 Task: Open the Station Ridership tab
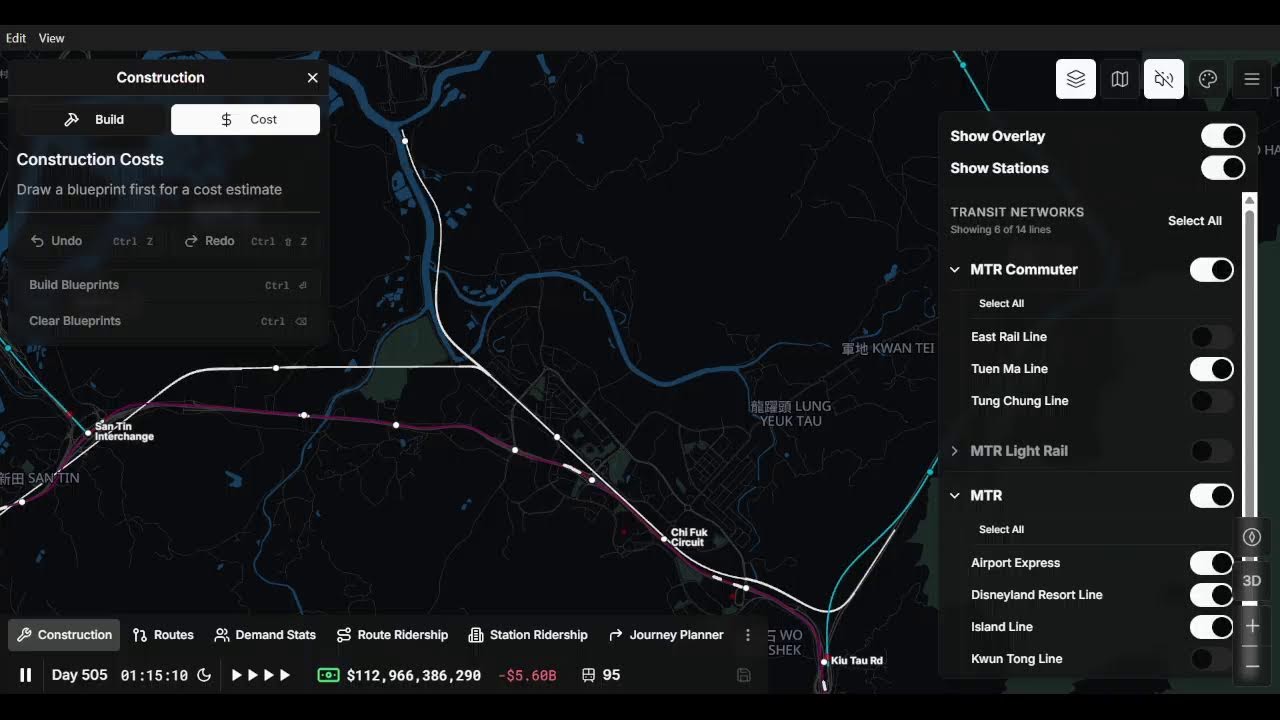[x=528, y=635]
